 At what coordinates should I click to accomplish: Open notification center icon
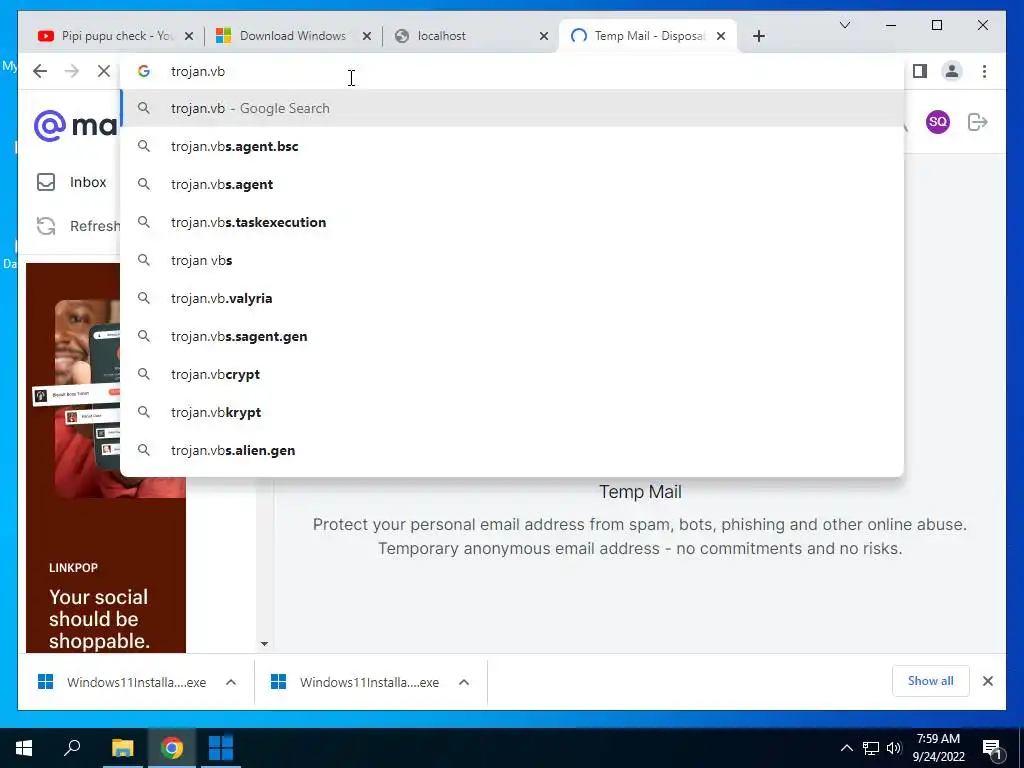(x=992, y=748)
